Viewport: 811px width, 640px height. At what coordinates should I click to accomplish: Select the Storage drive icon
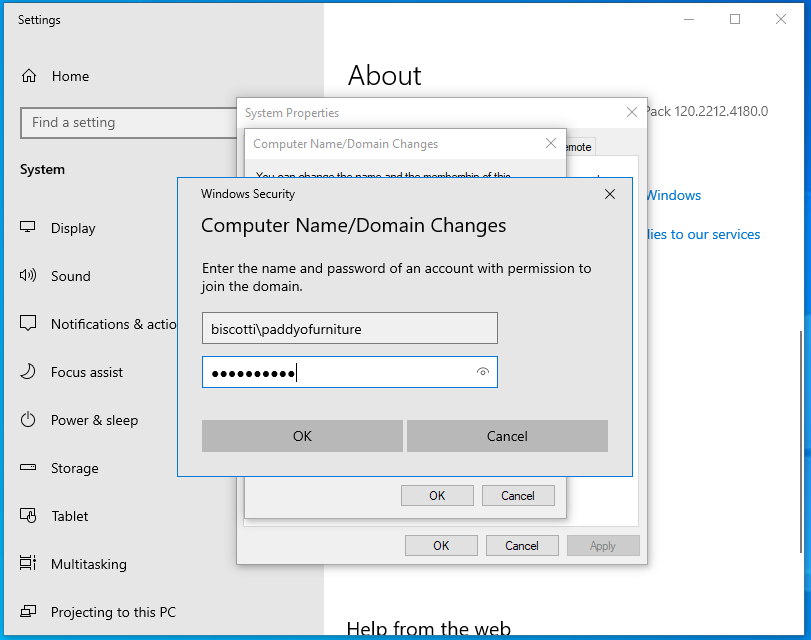point(29,468)
